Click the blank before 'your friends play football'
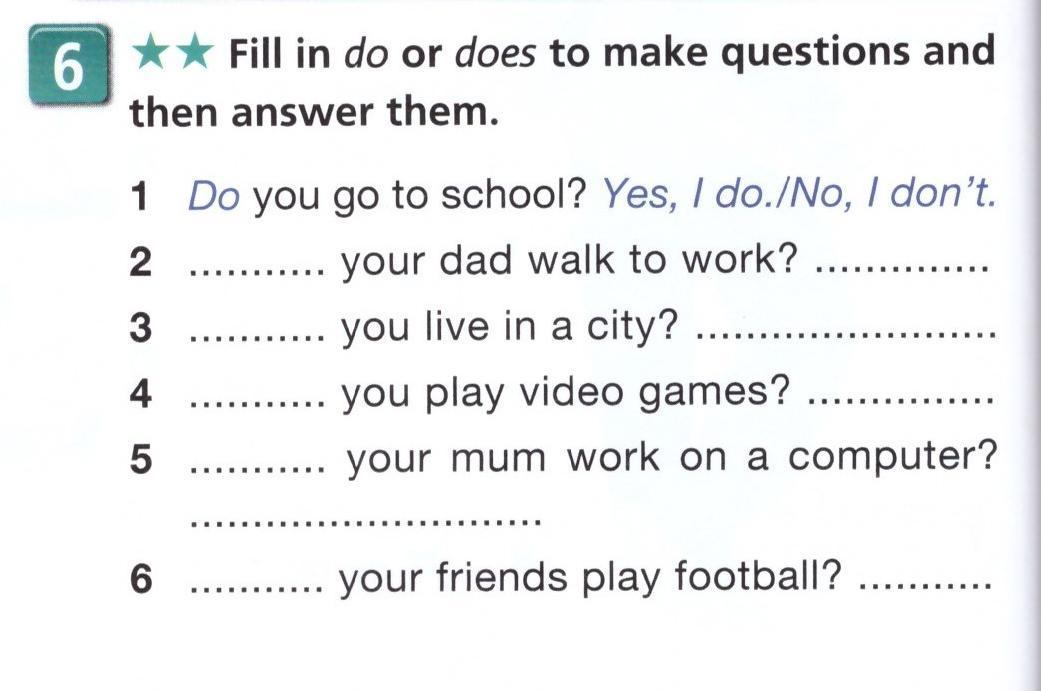 tap(255, 588)
